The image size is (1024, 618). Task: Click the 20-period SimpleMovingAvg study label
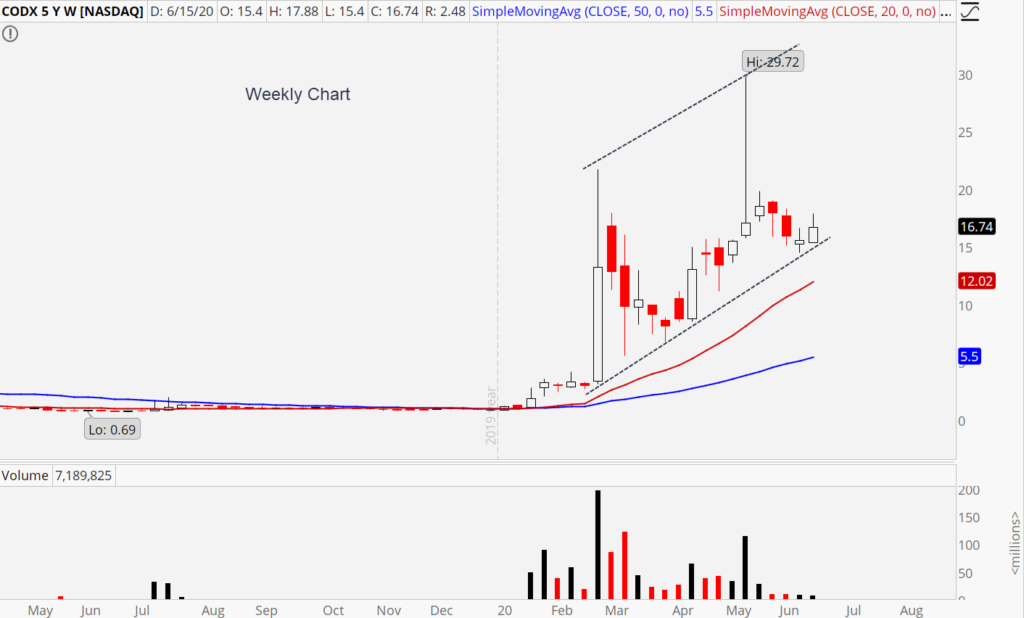click(827, 11)
